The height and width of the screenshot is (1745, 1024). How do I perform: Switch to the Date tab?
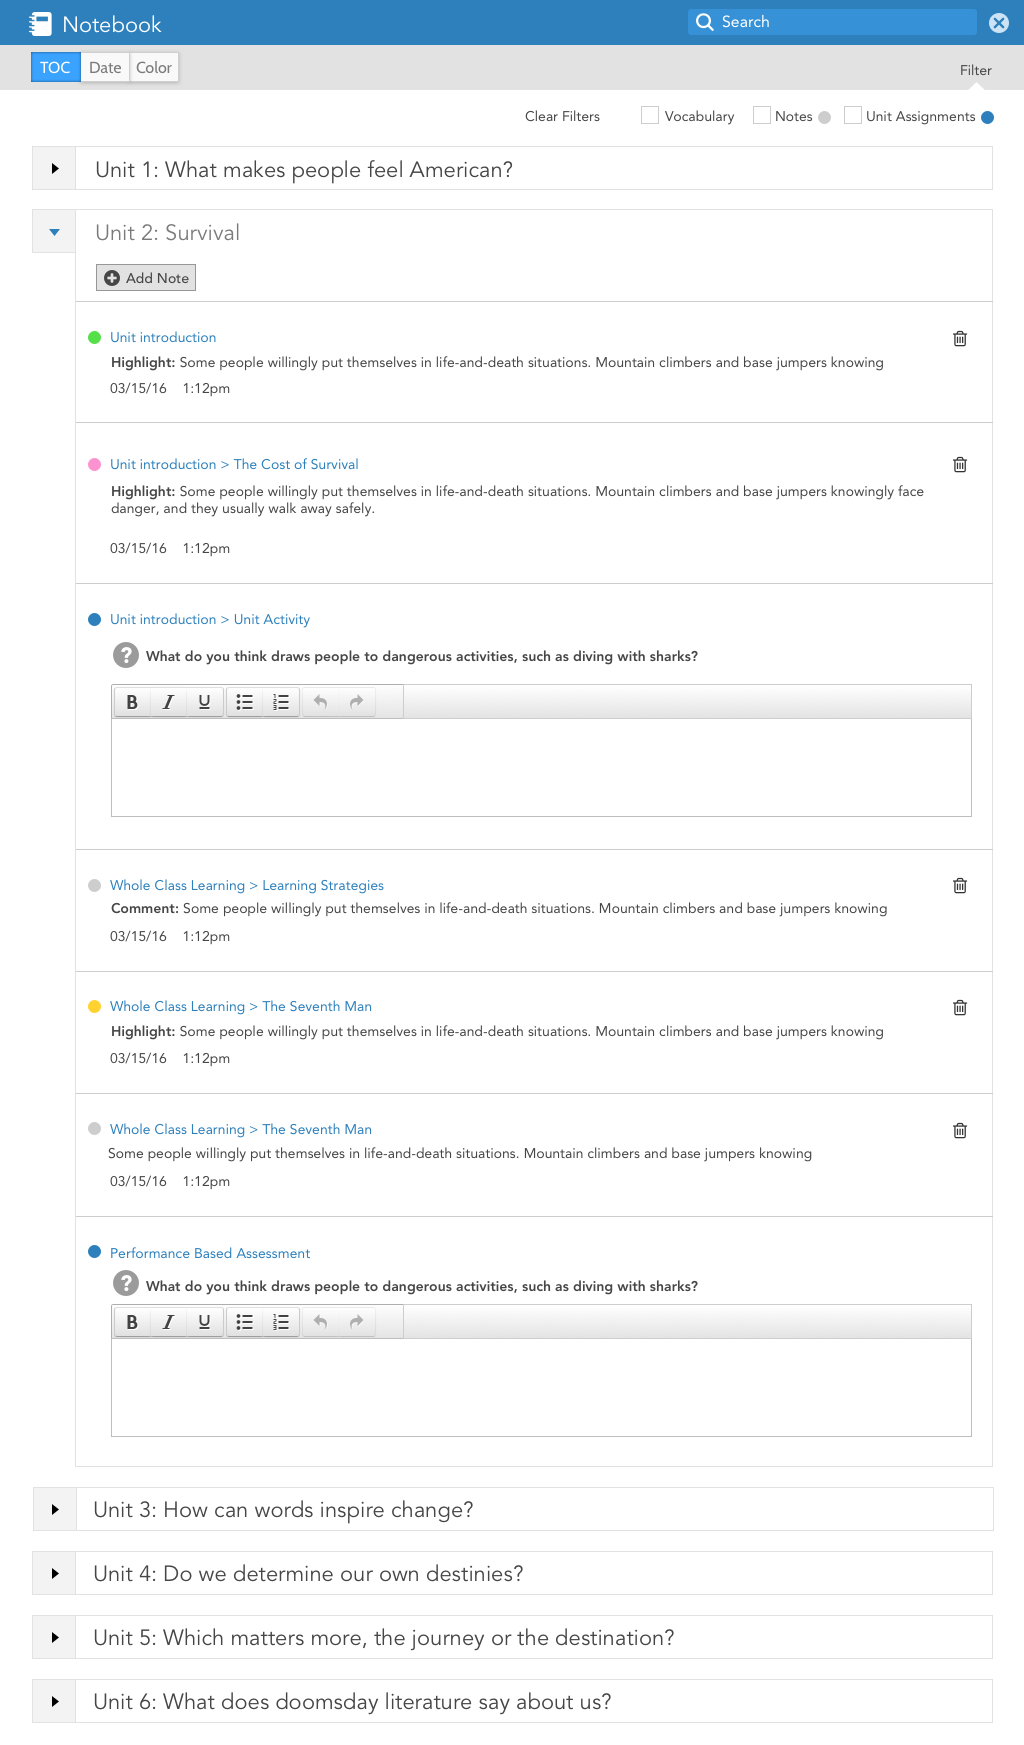(x=105, y=68)
